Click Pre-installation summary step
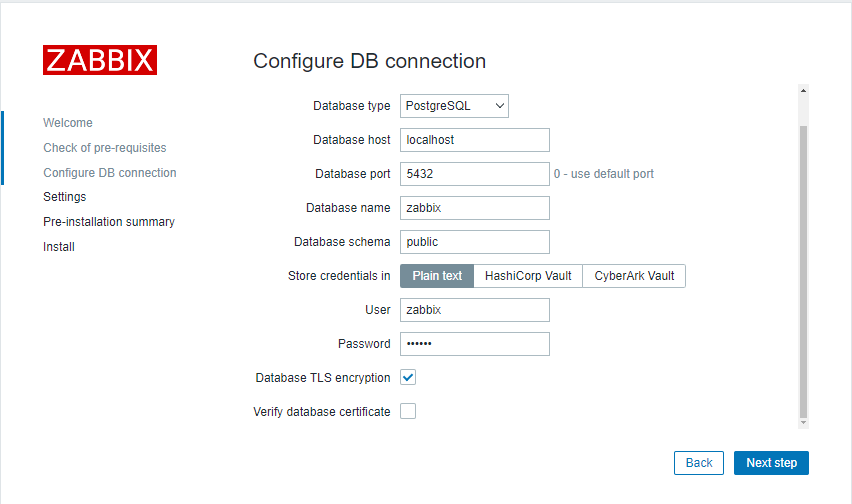Screen dimensions: 852x504 (x=109, y=222)
